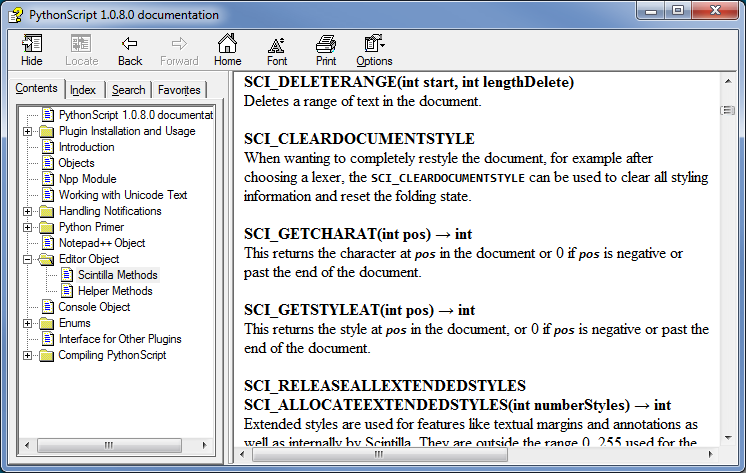Switch to the Favorites tab
This screenshot has height=473, width=746.
point(179,90)
